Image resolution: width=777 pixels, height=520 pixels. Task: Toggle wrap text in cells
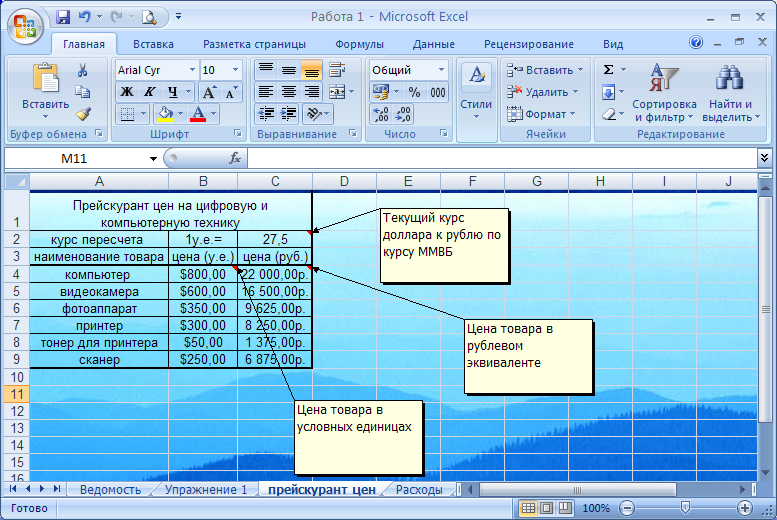click(337, 70)
